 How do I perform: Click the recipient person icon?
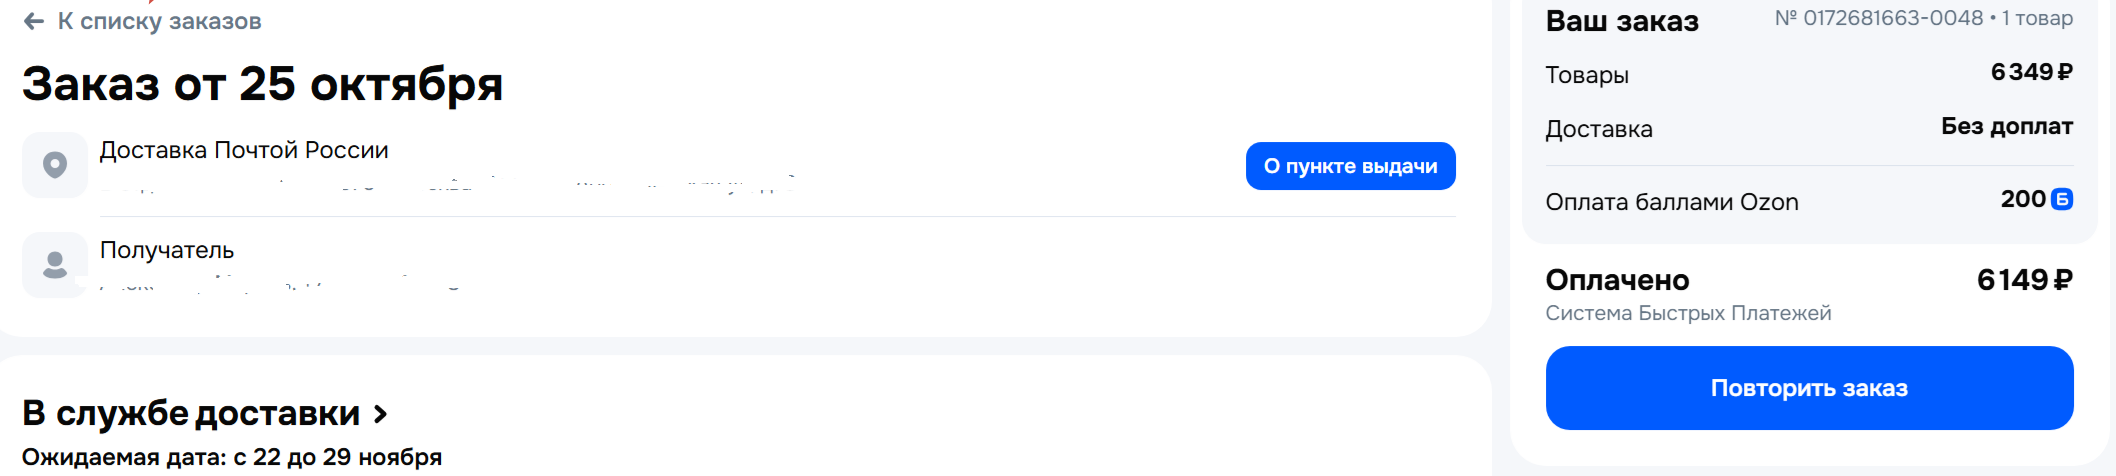point(55,264)
